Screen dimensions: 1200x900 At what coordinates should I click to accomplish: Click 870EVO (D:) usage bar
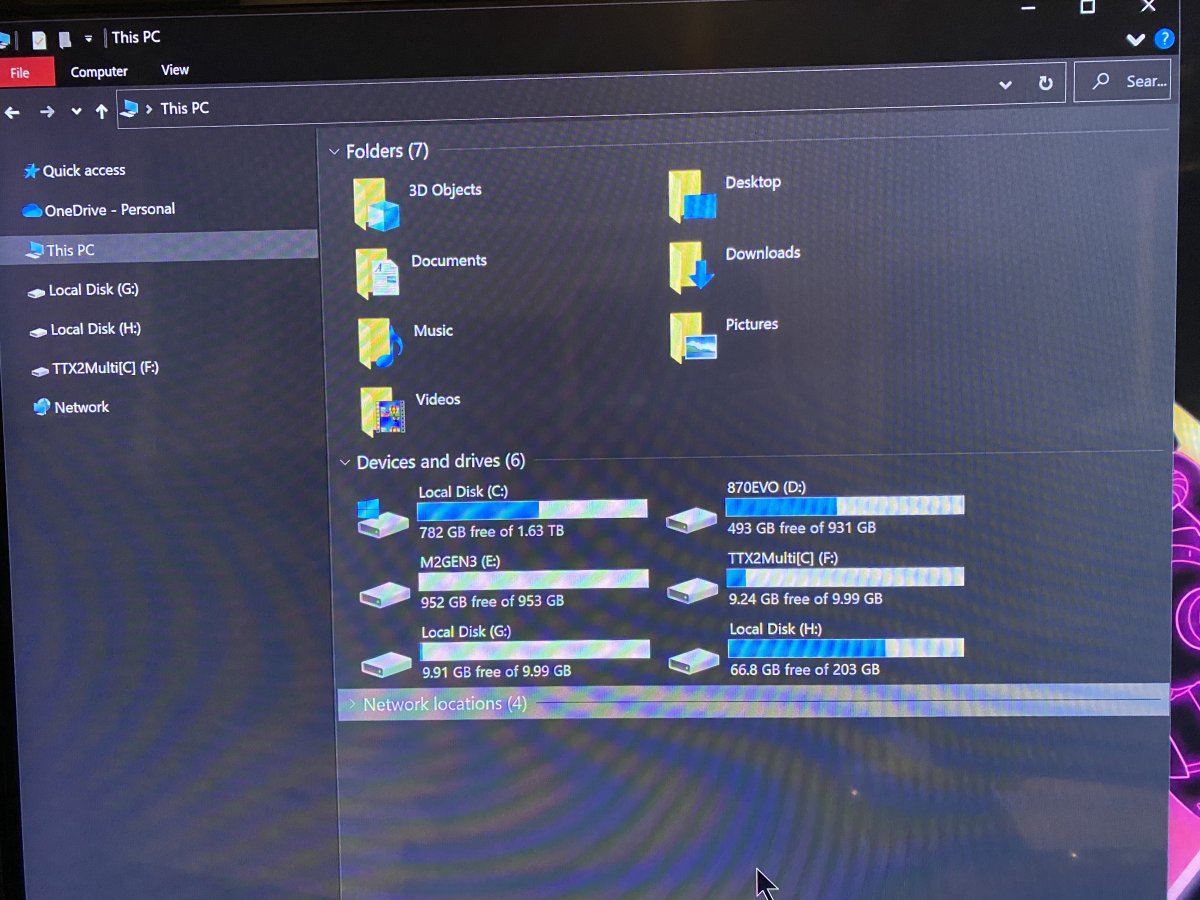(x=845, y=506)
